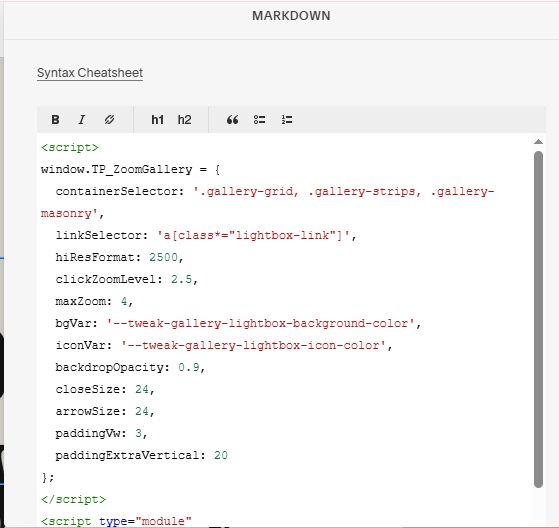
Task: Open the Syntax Cheatsheet link
Action: pos(90,73)
